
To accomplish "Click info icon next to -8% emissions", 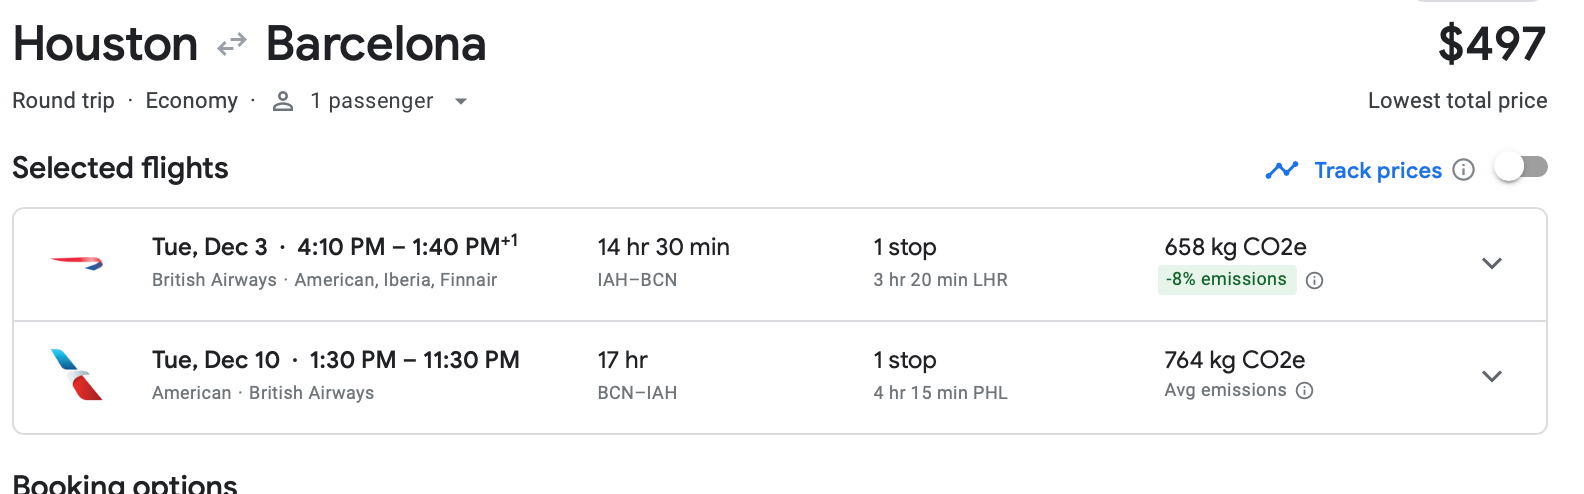I will click(1315, 281).
